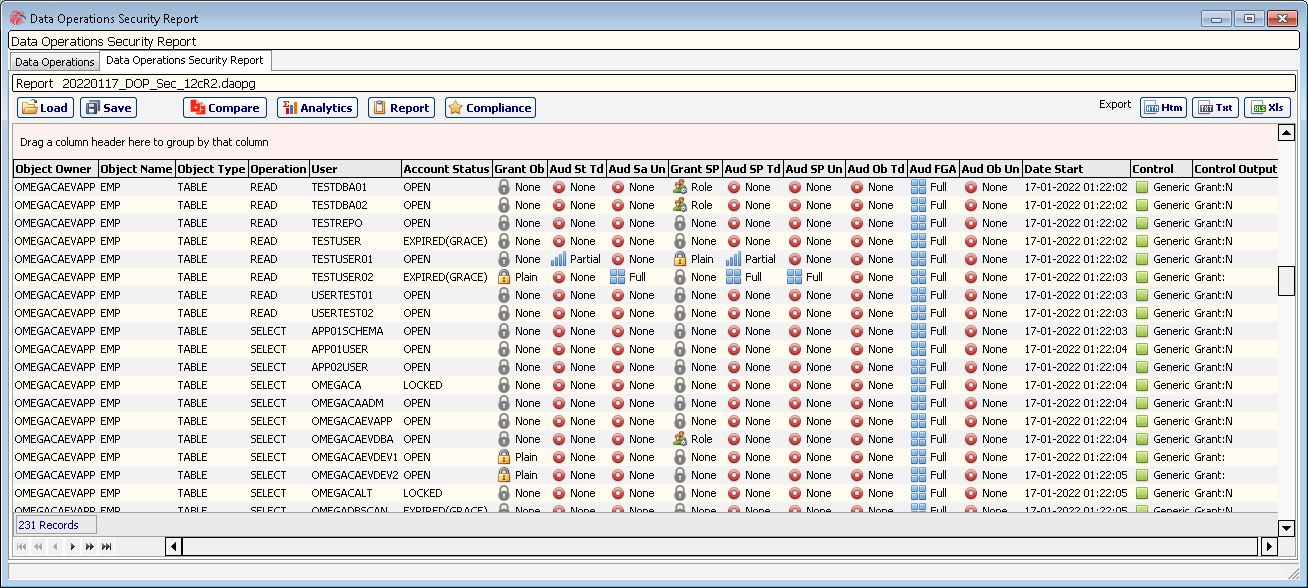This screenshot has height=588, width=1308.
Task: Click the Aud St Td column header
Action: coord(577,169)
